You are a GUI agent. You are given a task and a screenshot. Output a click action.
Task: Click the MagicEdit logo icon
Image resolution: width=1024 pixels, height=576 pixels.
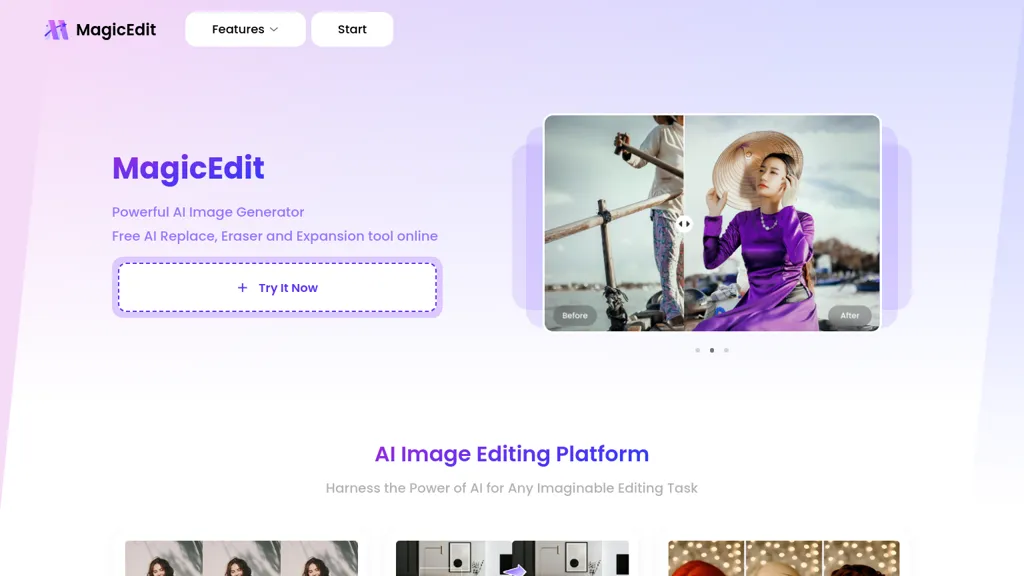coord(56,29)
